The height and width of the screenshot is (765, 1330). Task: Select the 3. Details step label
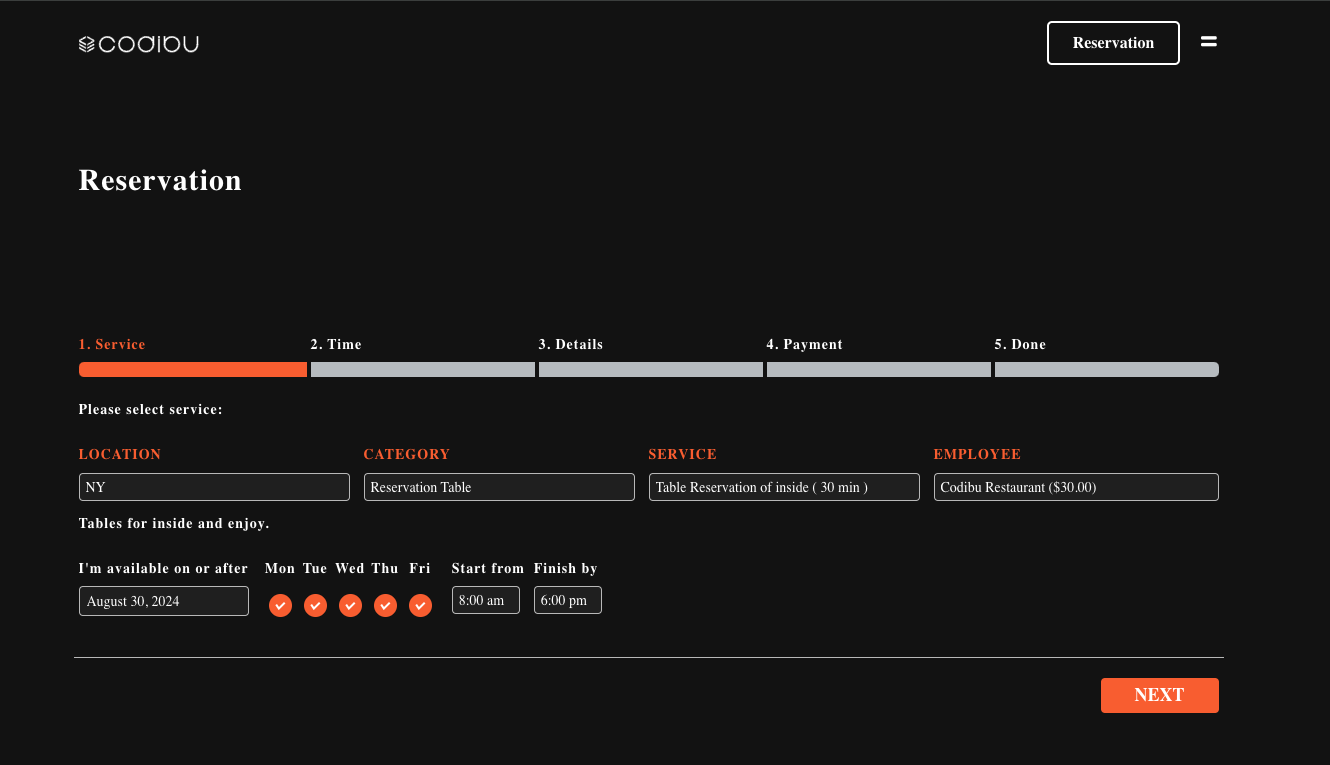[x=570, y=344]
